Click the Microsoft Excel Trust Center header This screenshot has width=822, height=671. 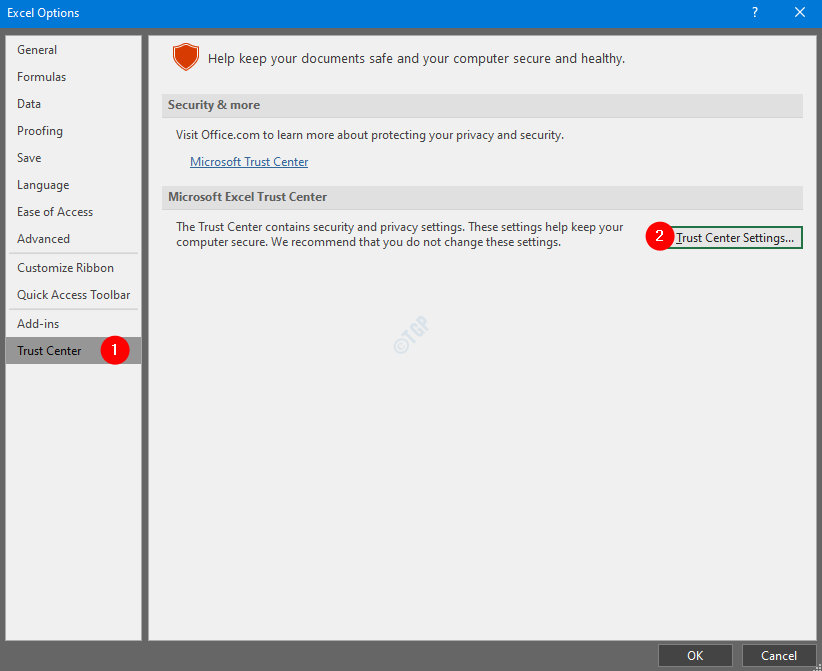coord(247,197)
